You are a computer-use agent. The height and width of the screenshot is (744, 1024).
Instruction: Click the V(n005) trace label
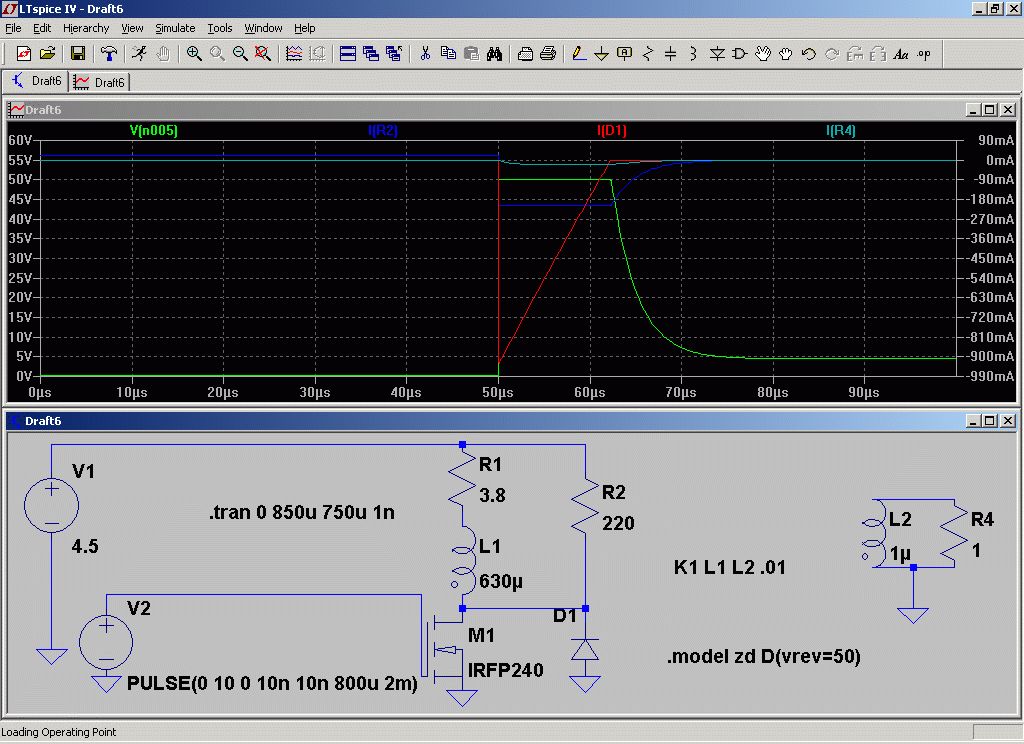click(x=153, y=130)
